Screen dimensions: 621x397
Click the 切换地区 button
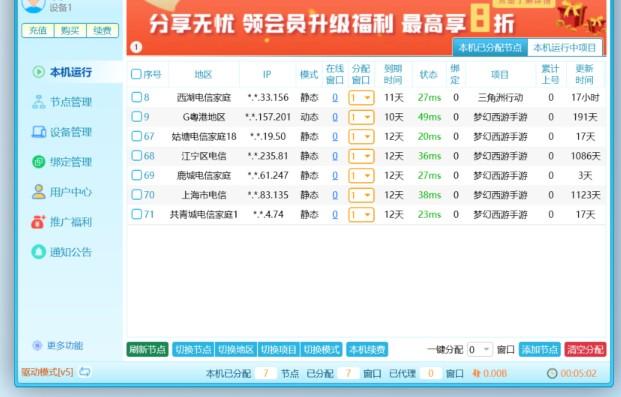tap(236, 349)
